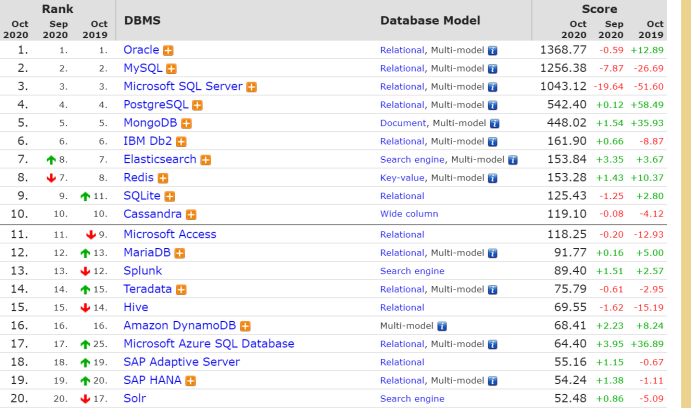Click the plus icon next to MariaDB
The width and height of the screenshot is (692, 408).
coord(179,253)
